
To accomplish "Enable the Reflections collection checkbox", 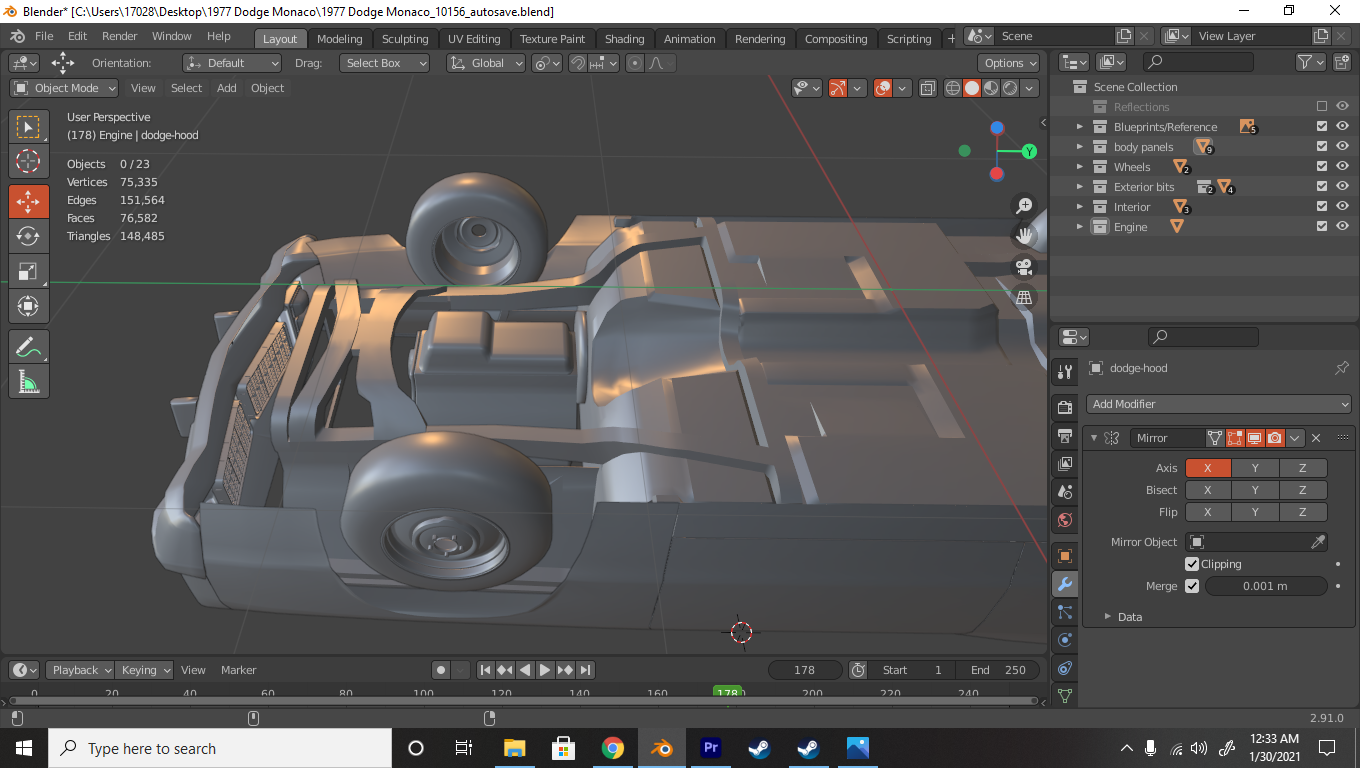I will click(1322, 107).
